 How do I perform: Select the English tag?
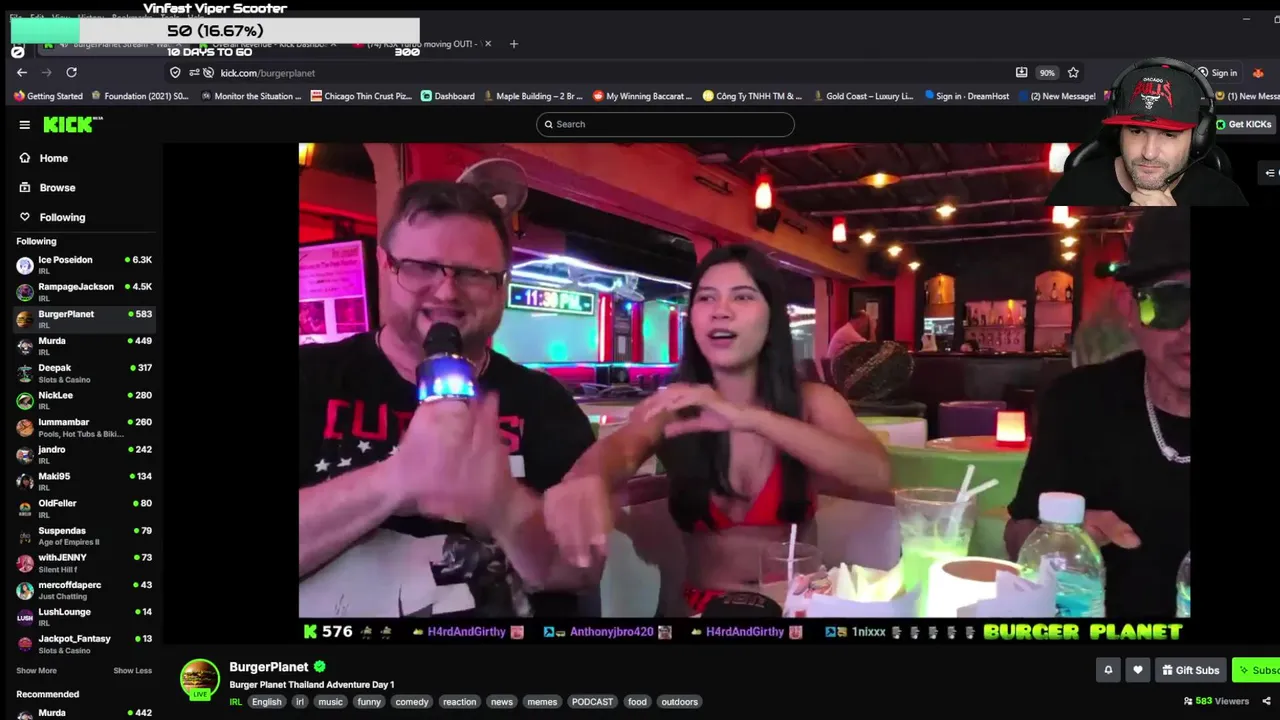tap(266, 702)
